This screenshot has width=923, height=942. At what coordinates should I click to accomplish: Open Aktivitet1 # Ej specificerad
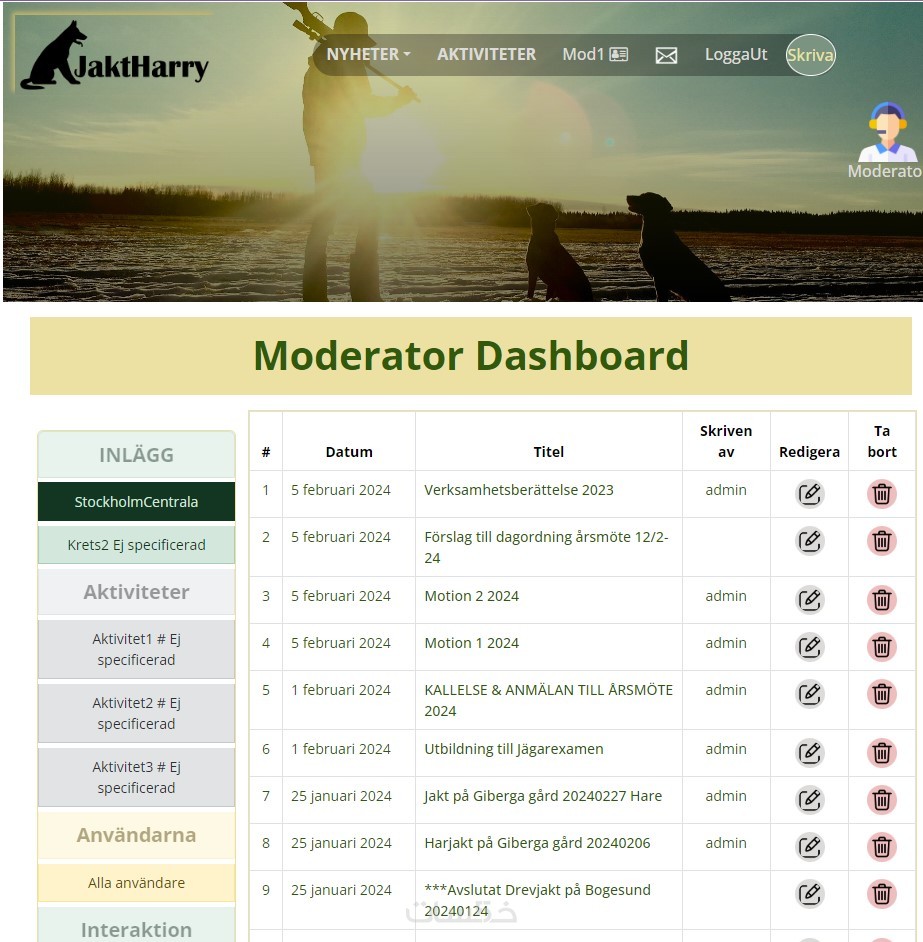[136, 649]
